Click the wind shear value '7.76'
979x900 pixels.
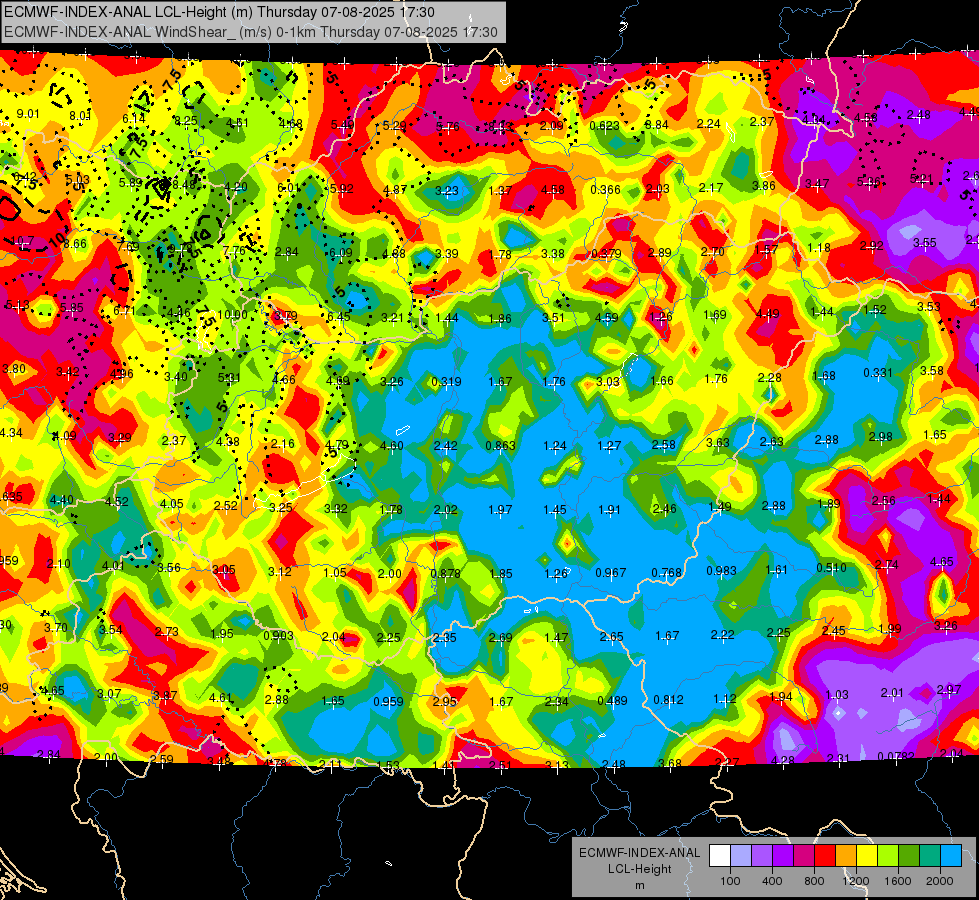(x=234, y=250)
